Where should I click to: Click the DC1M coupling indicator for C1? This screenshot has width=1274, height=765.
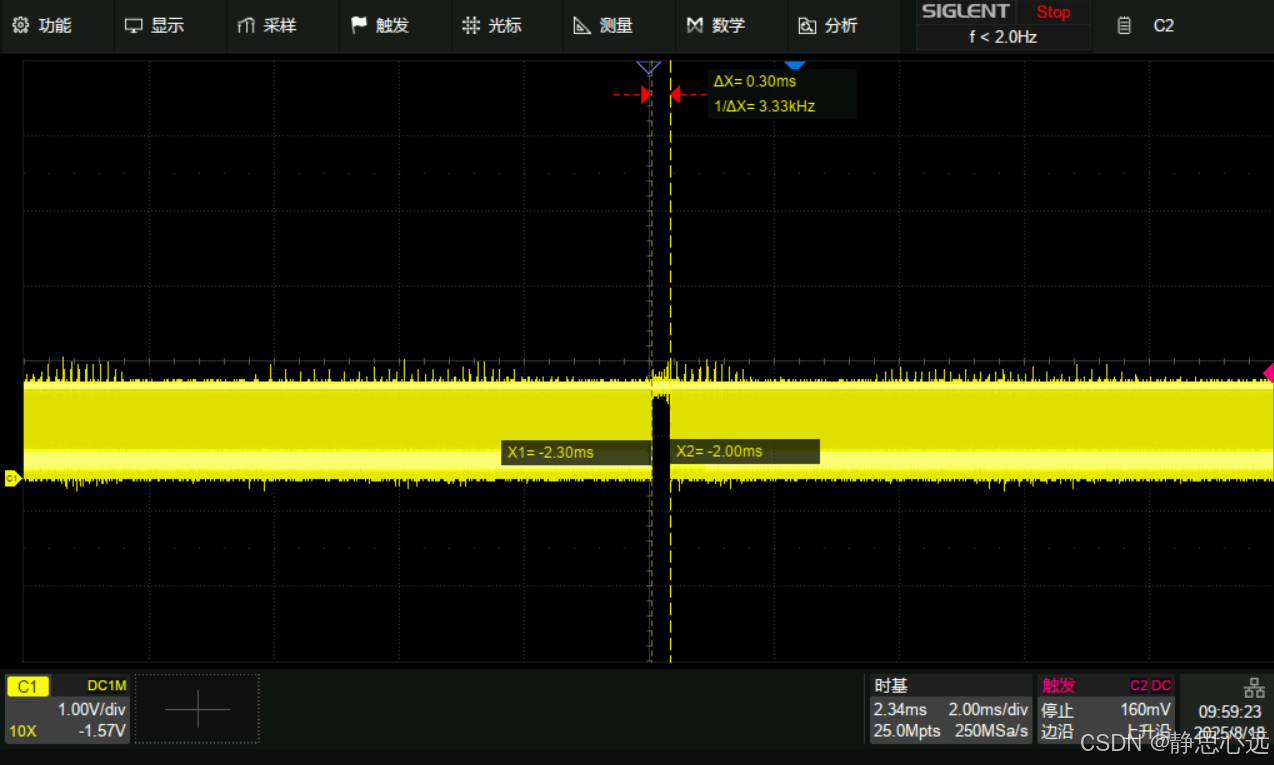[107, 686]
